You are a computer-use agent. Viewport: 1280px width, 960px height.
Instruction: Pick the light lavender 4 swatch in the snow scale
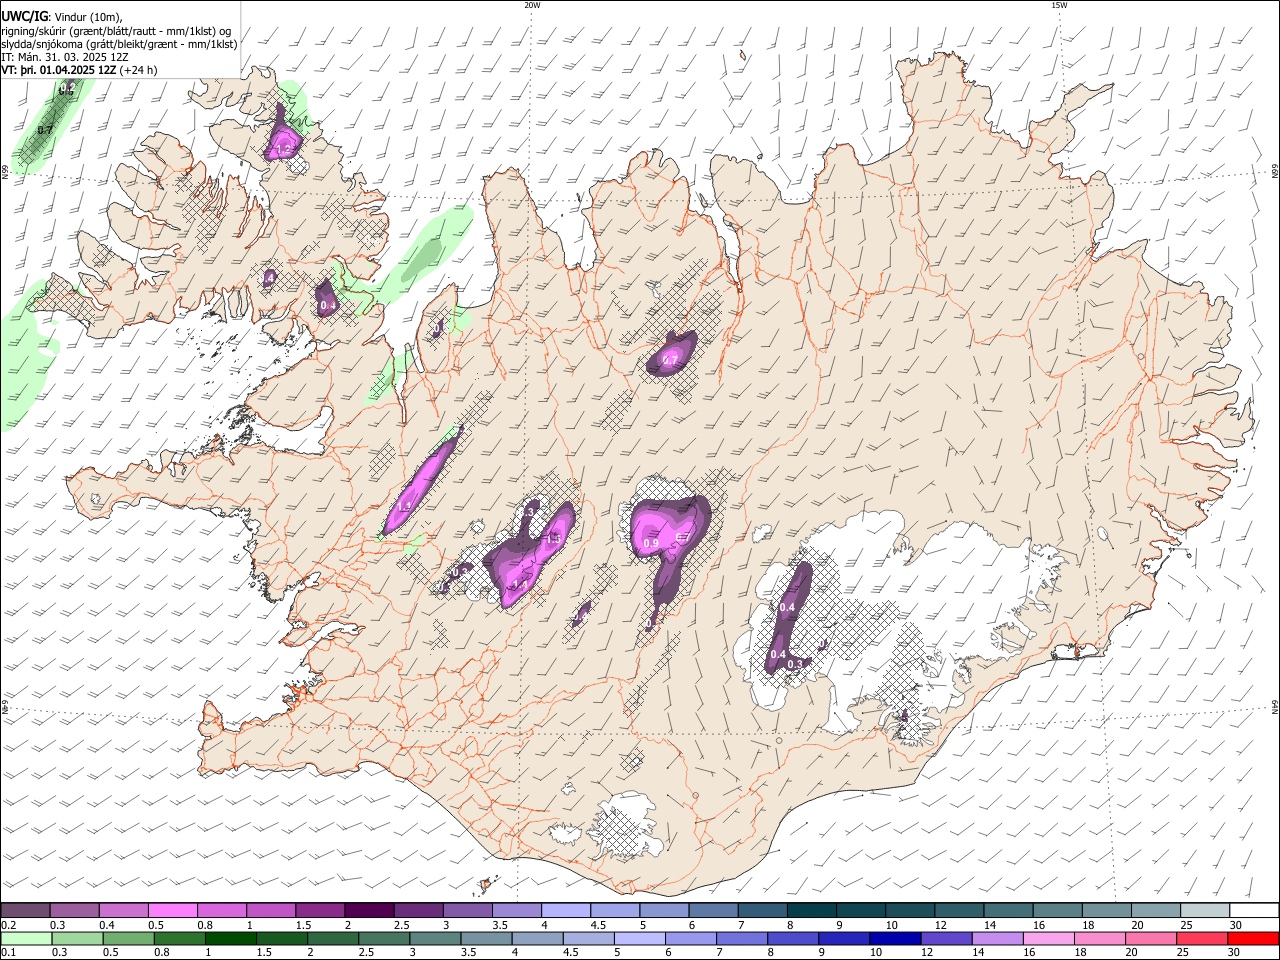point(564,911)
